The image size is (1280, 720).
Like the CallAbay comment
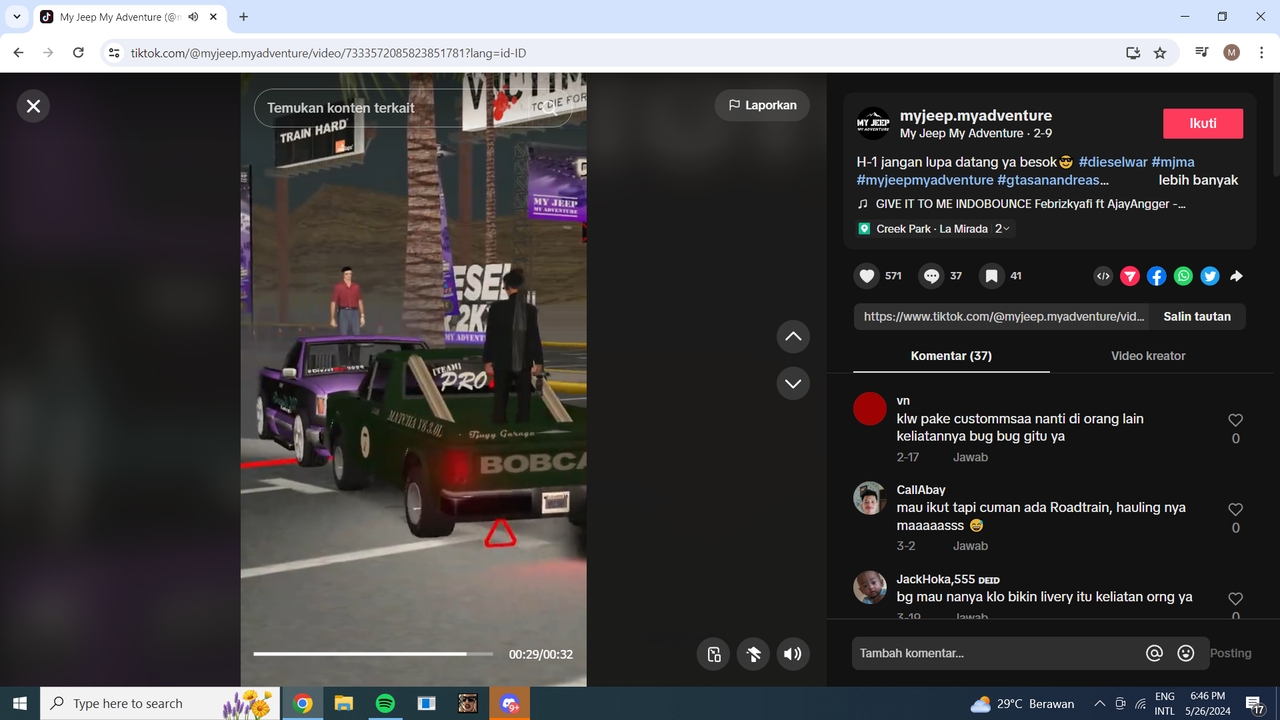pos(1235,510)
